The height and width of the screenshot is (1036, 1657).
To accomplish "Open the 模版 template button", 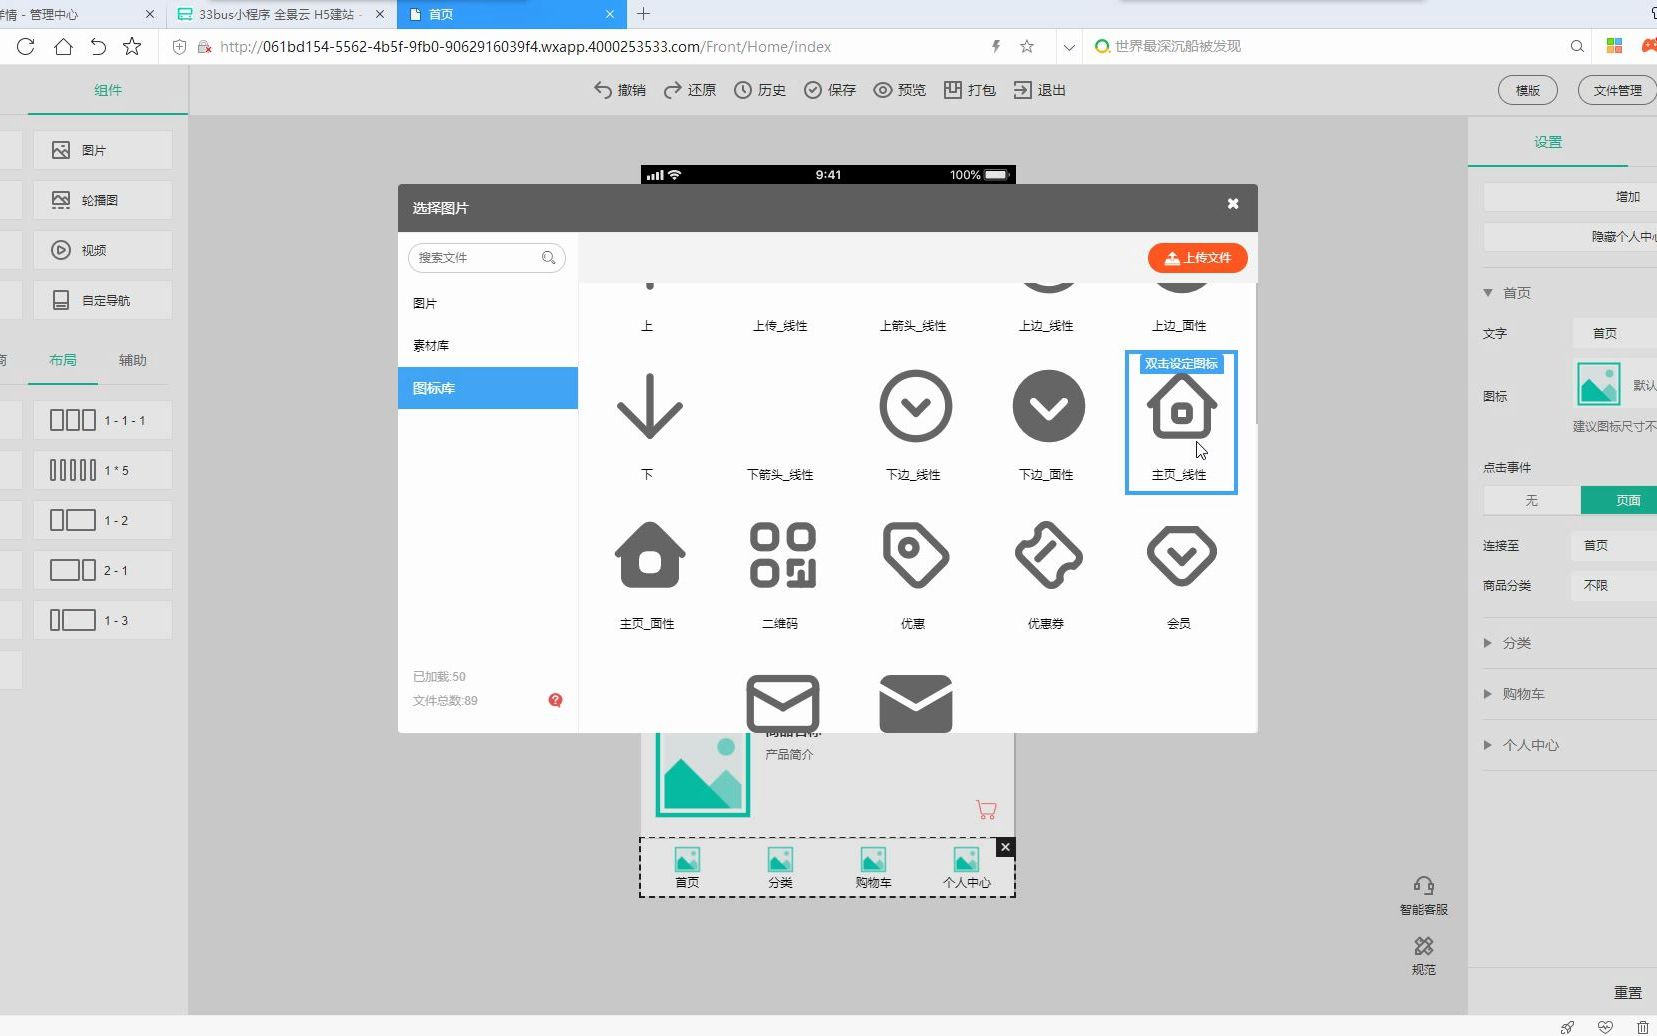I will tap(1528, 90).
